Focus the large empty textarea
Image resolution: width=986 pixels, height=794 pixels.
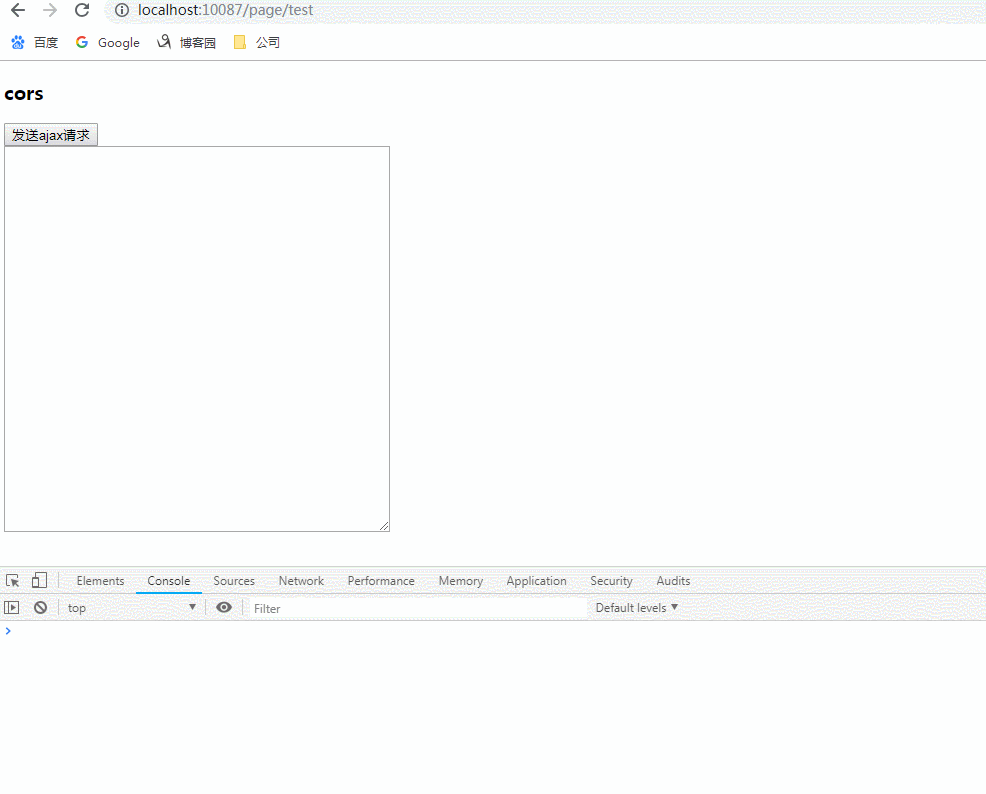tap(197, 339)
